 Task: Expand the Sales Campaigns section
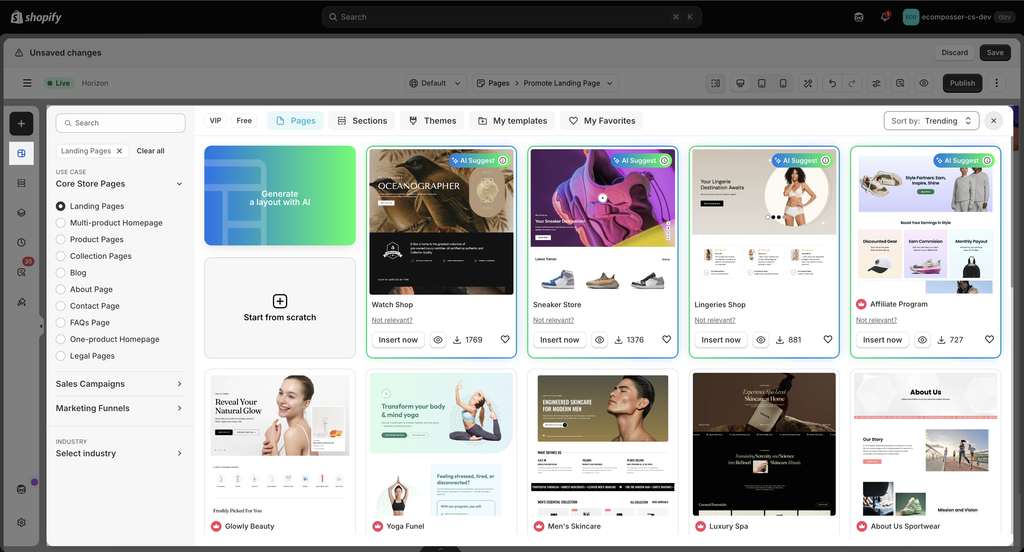120,384
